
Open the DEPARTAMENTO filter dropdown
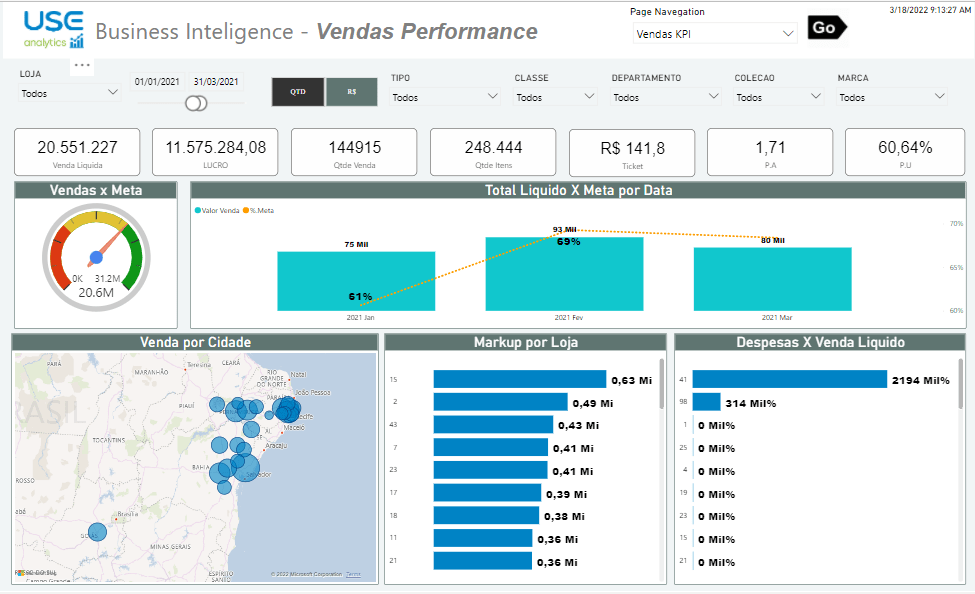[666, 97]
